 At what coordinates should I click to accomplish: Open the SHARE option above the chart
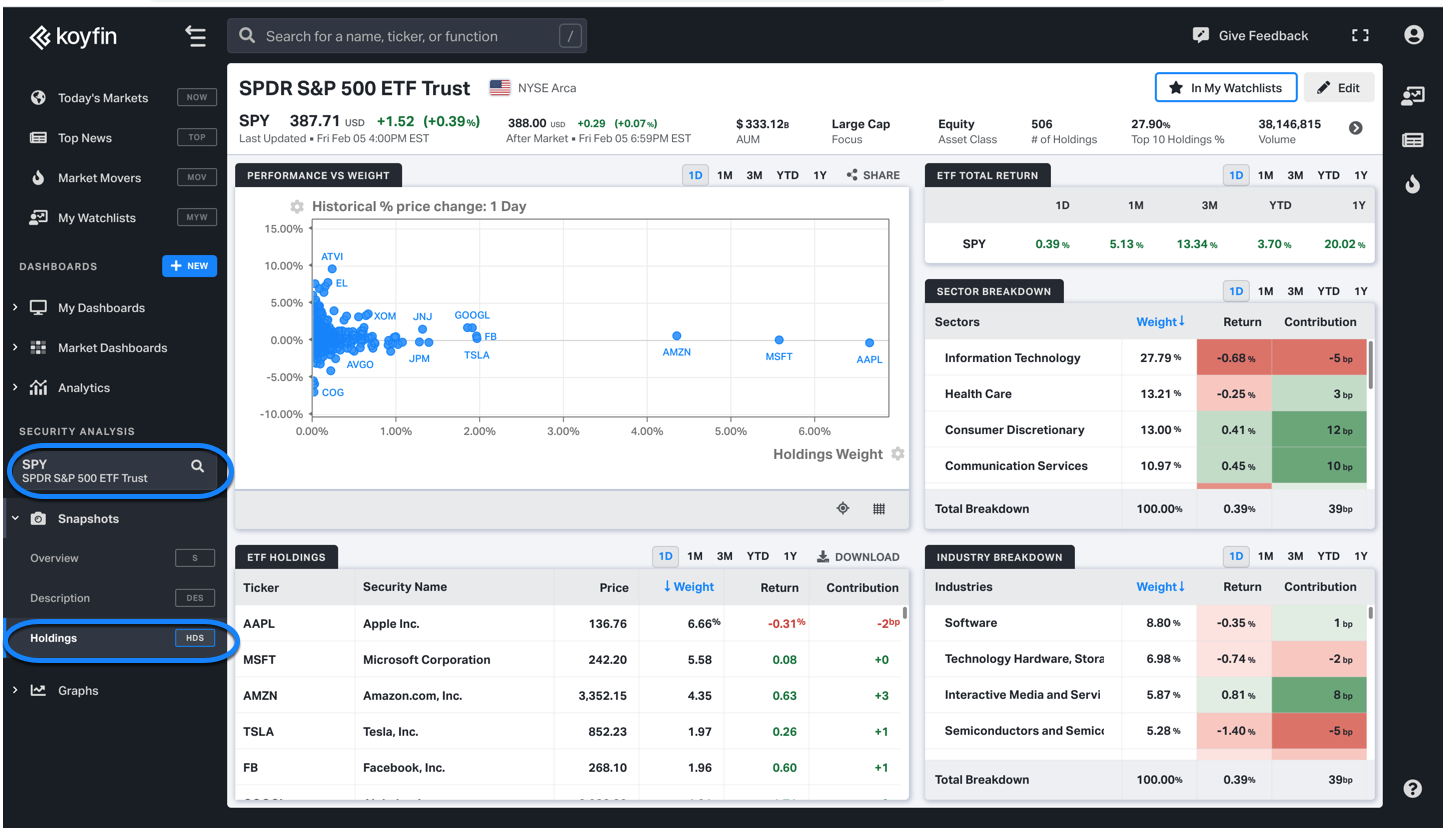[873, 175]
